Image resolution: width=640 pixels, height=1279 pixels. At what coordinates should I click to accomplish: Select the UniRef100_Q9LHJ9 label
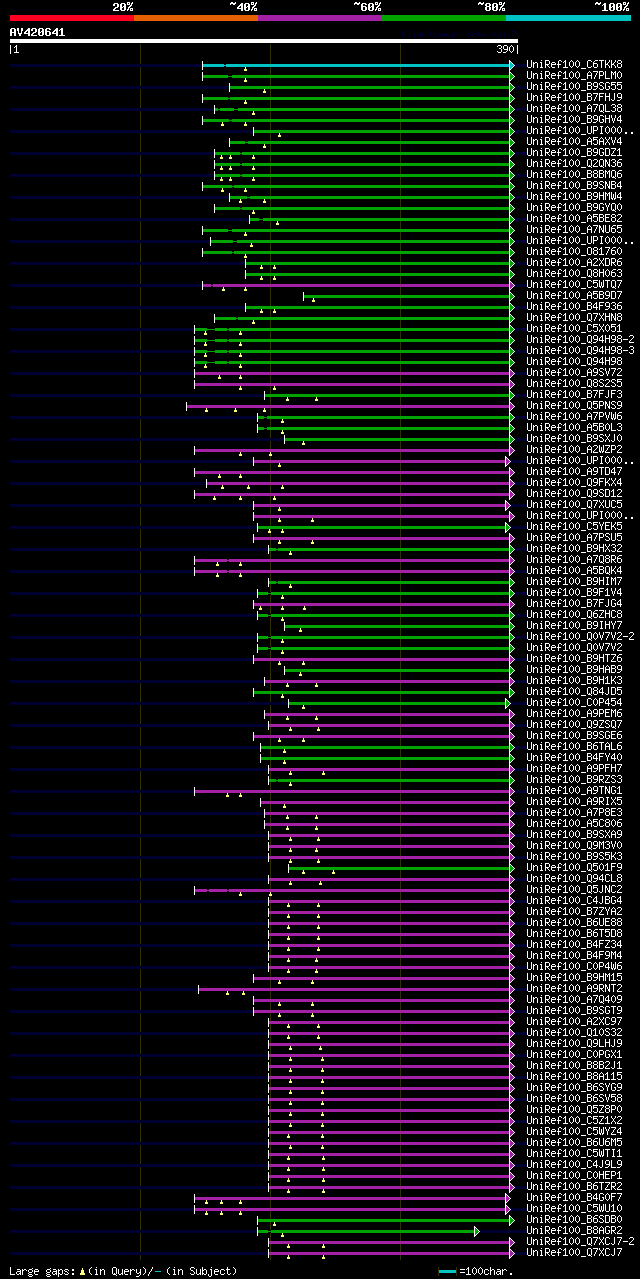pyautogui.click(x=572, y=1043)
